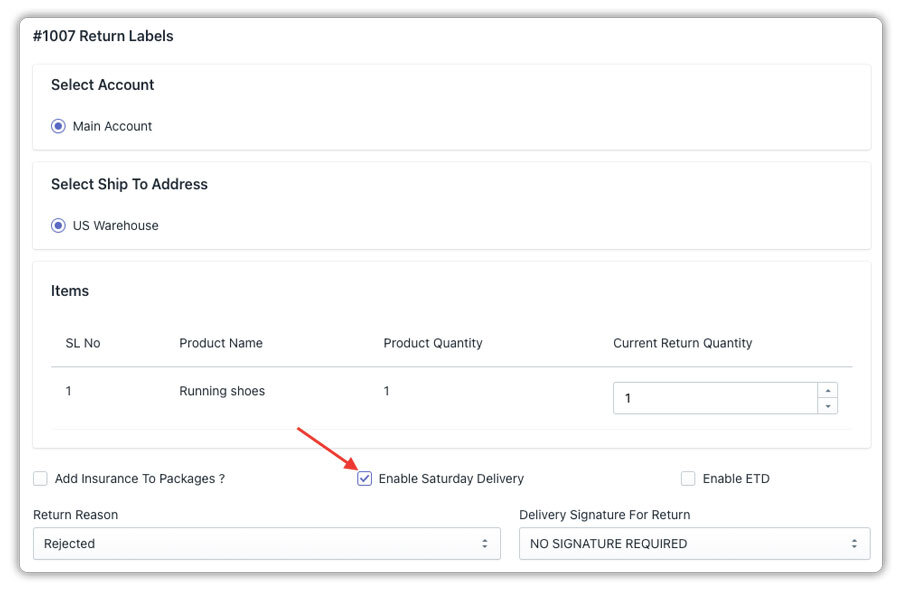
Task: Select the US Warehouse radio button
Action: click(x=58, y=225)
